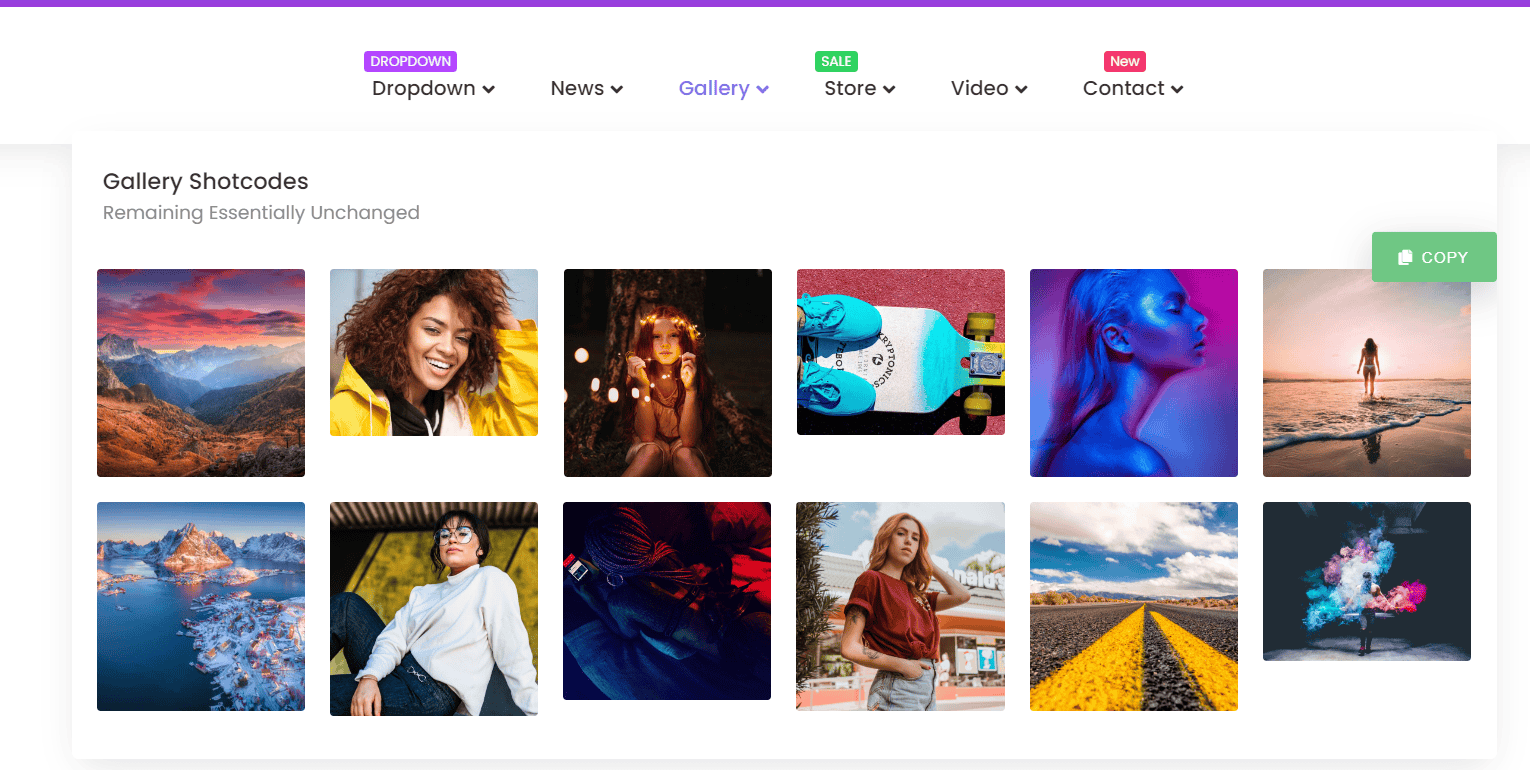Screen dimensions: 1530x770
Task: Click the purple DROPDOWN badge
Action: tap(410, 61)
